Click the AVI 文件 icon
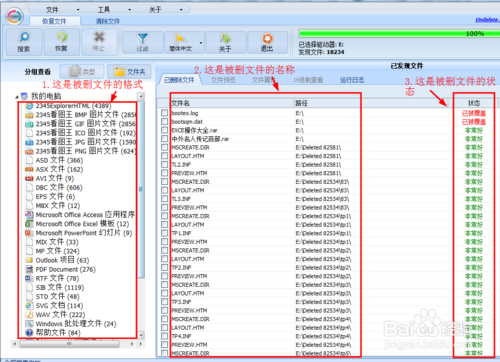The height and width of the screenshot is (362, 500). [30, 178]
